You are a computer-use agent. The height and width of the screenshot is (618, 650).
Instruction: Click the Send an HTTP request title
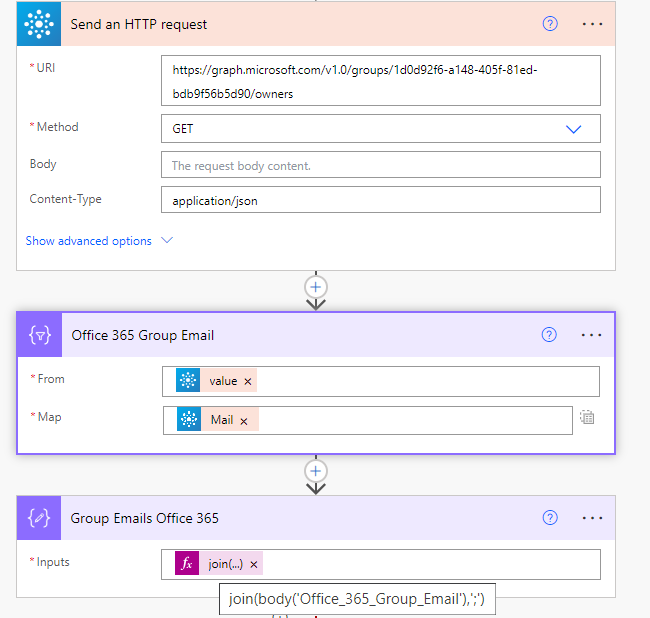[138, 24]
